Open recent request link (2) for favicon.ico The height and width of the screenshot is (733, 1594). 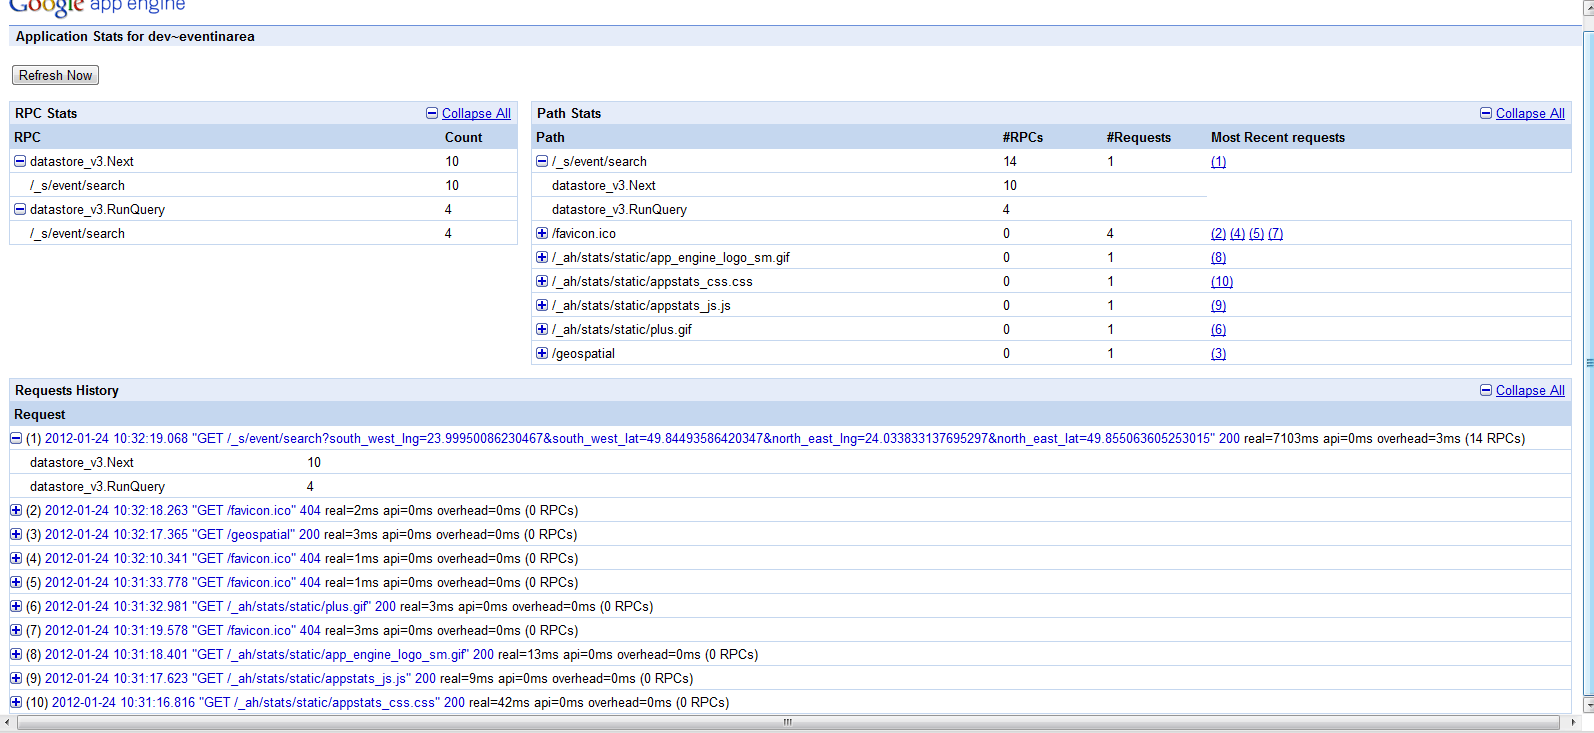pyautogui.click(x=1218, y=233)
